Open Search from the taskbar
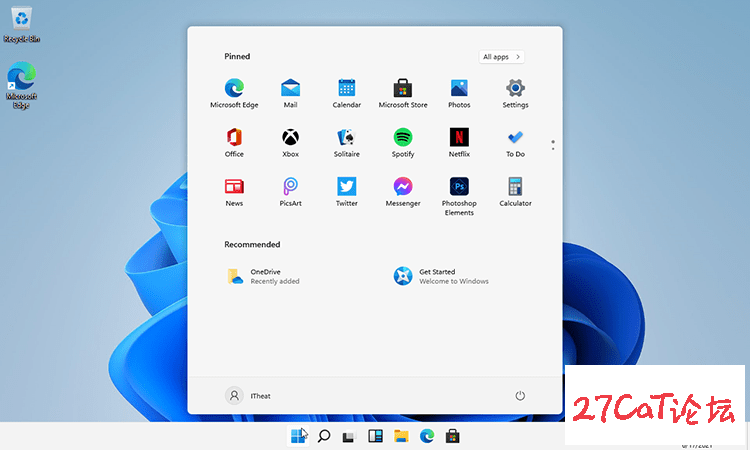The width and height of the screenshot is (750, 450). pyautogui.click(x=324, y=436)
